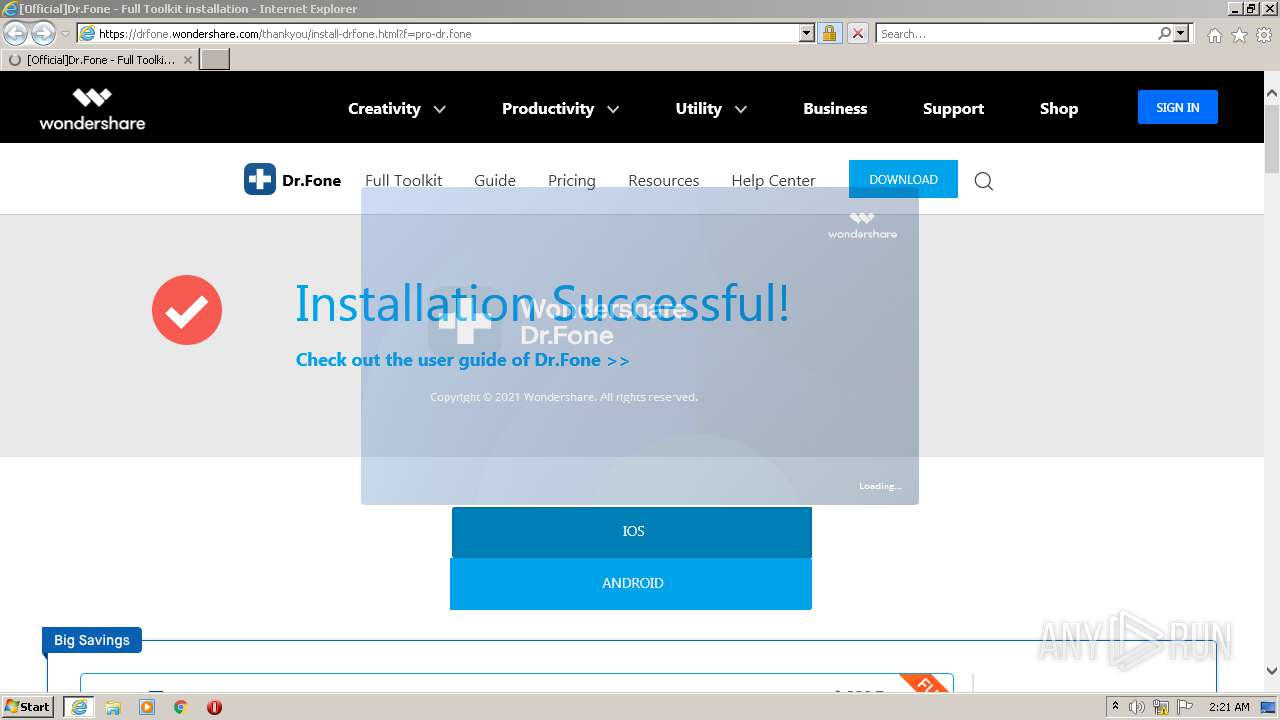The image size is (1280, 720).
Task: Show hidden tray icons arrow
Action: 1115,707
